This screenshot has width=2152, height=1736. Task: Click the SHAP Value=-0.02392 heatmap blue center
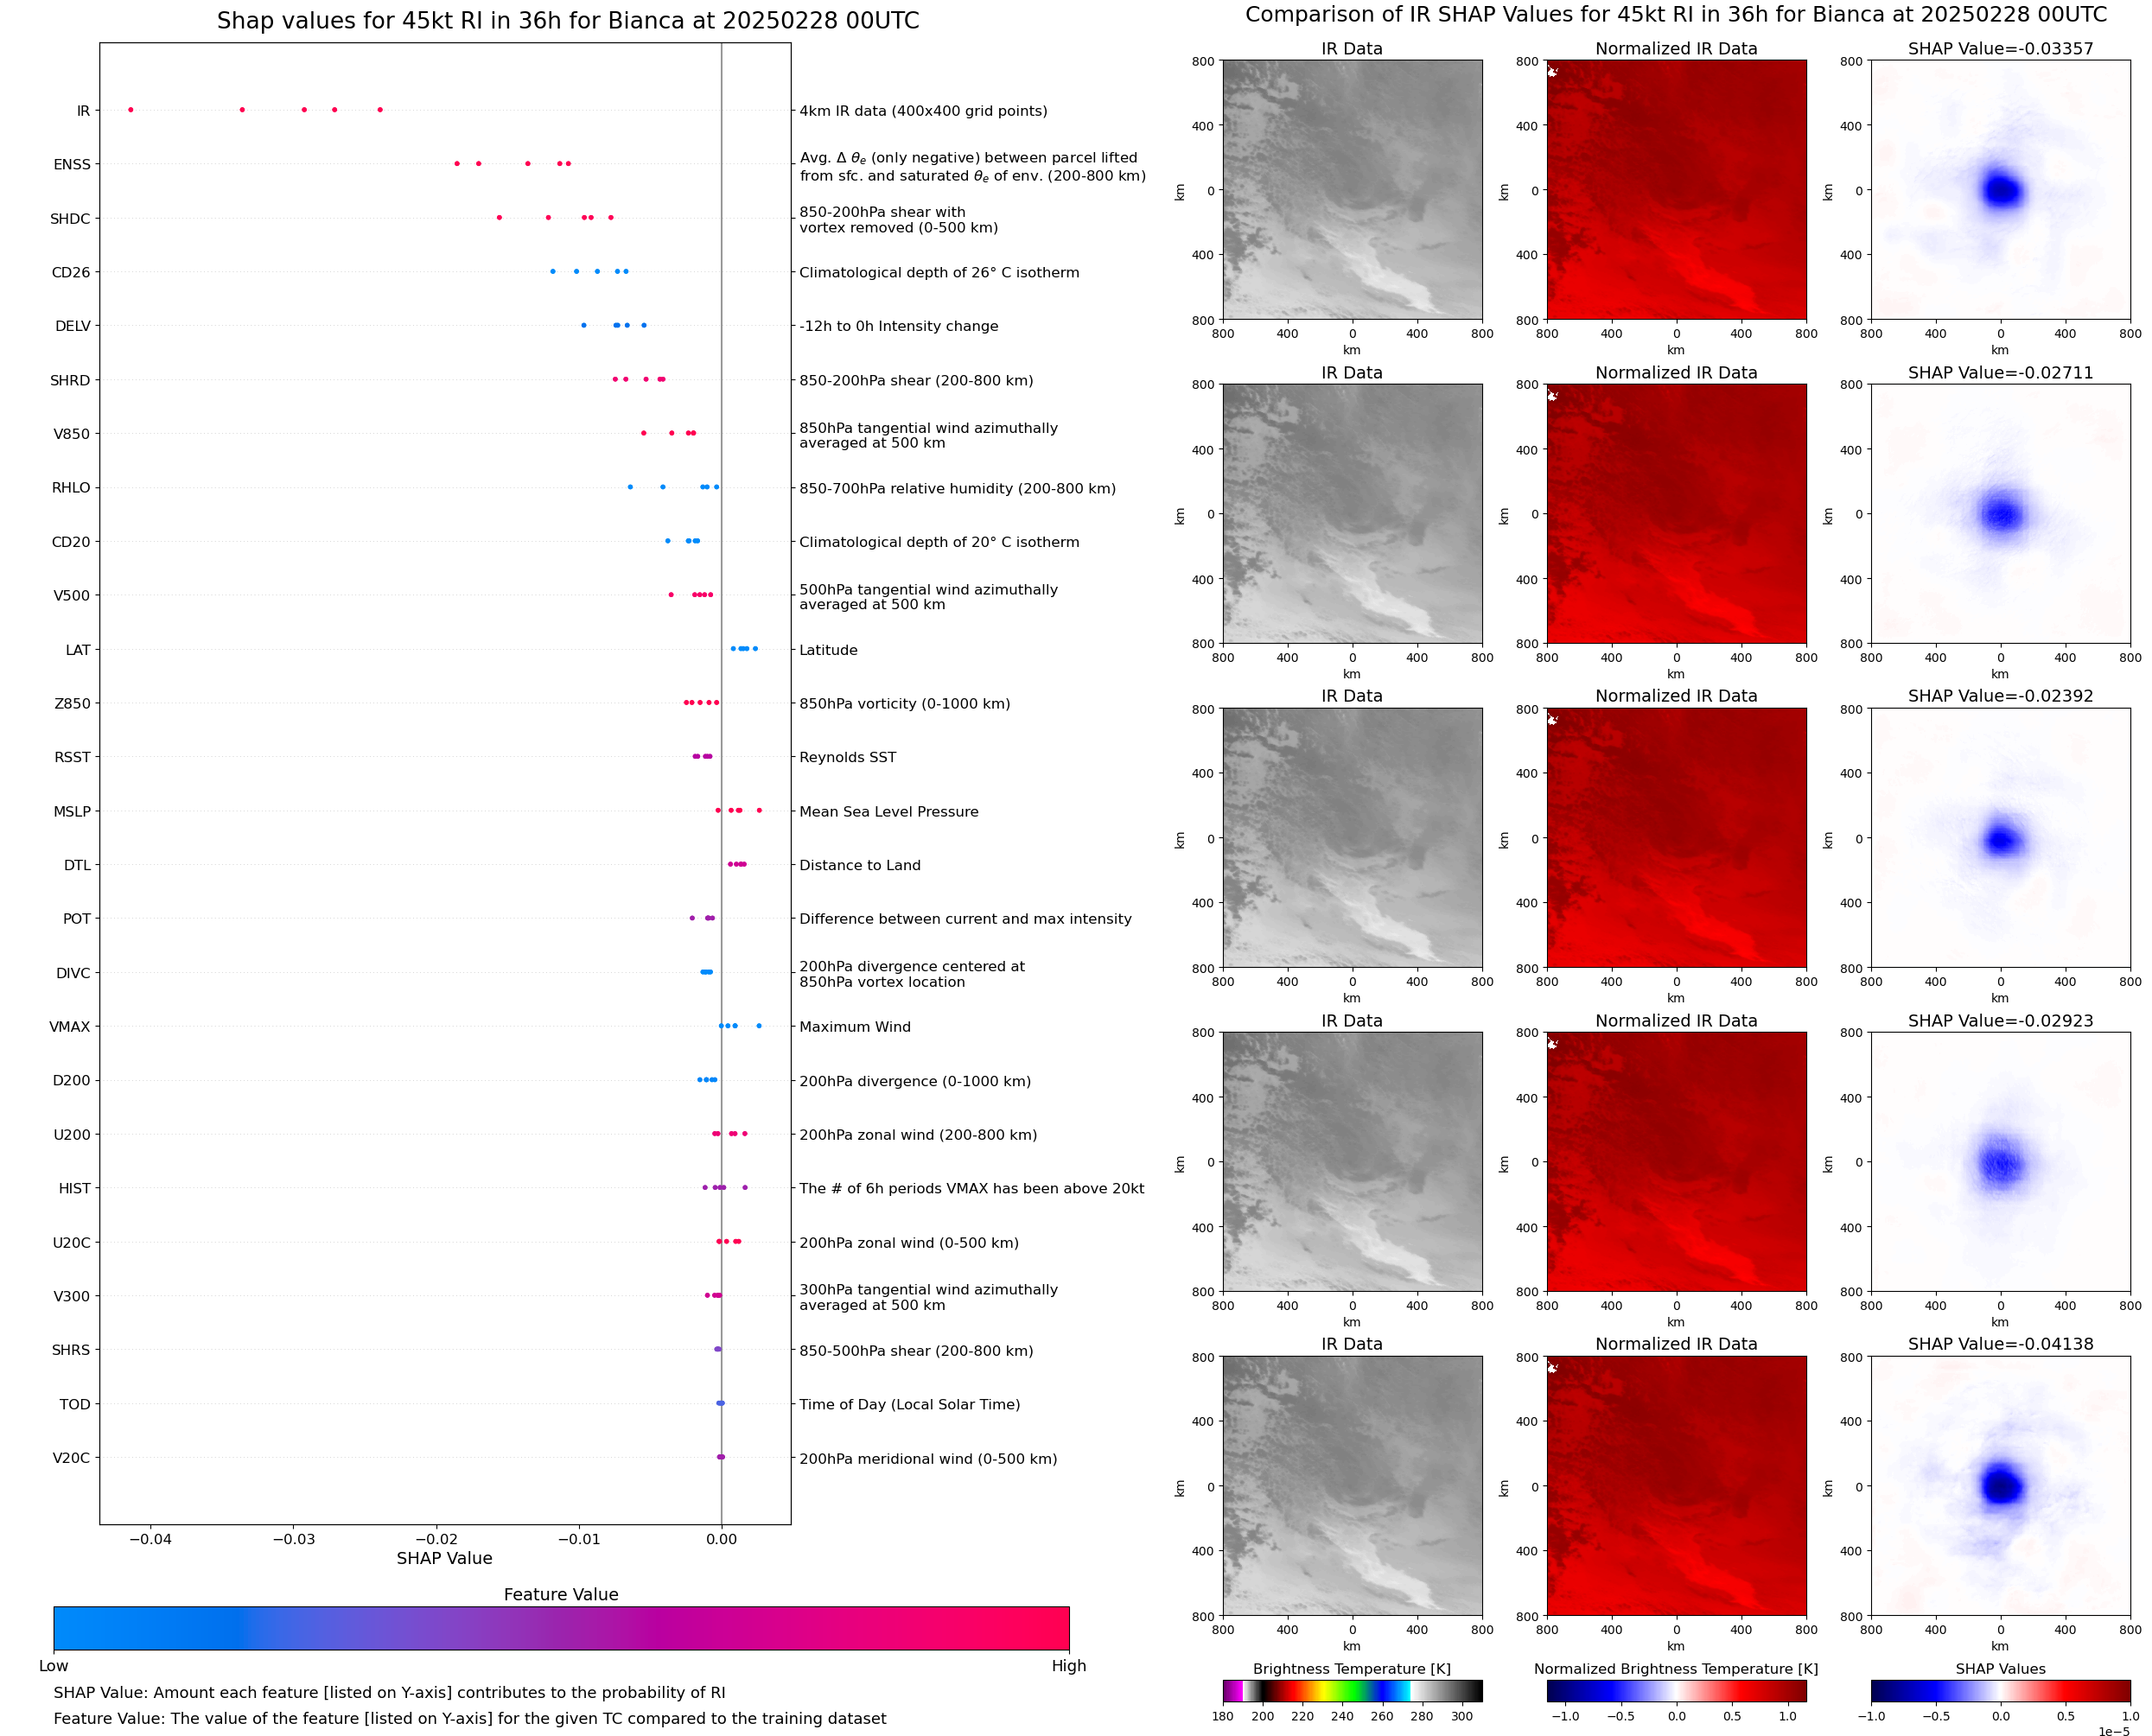(2000, 840)
